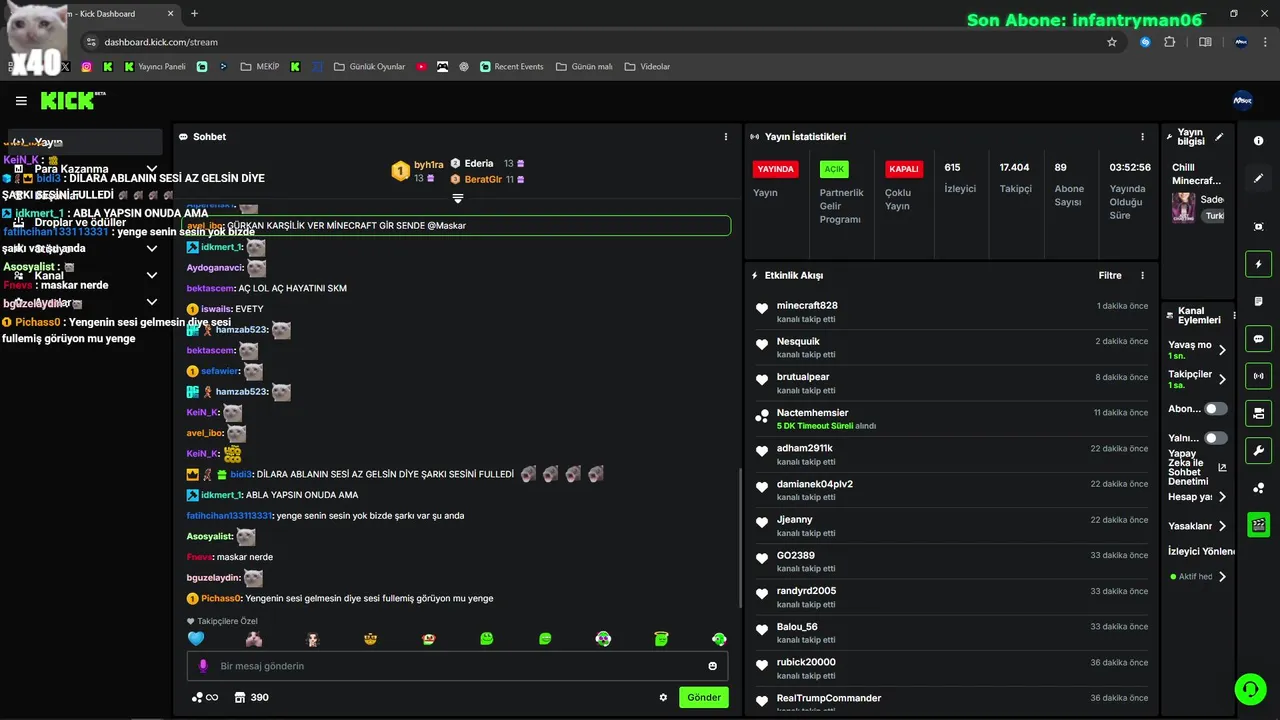Send message with Gönder button
Viewport: 1280px width, 720px height.
point(704,697)
